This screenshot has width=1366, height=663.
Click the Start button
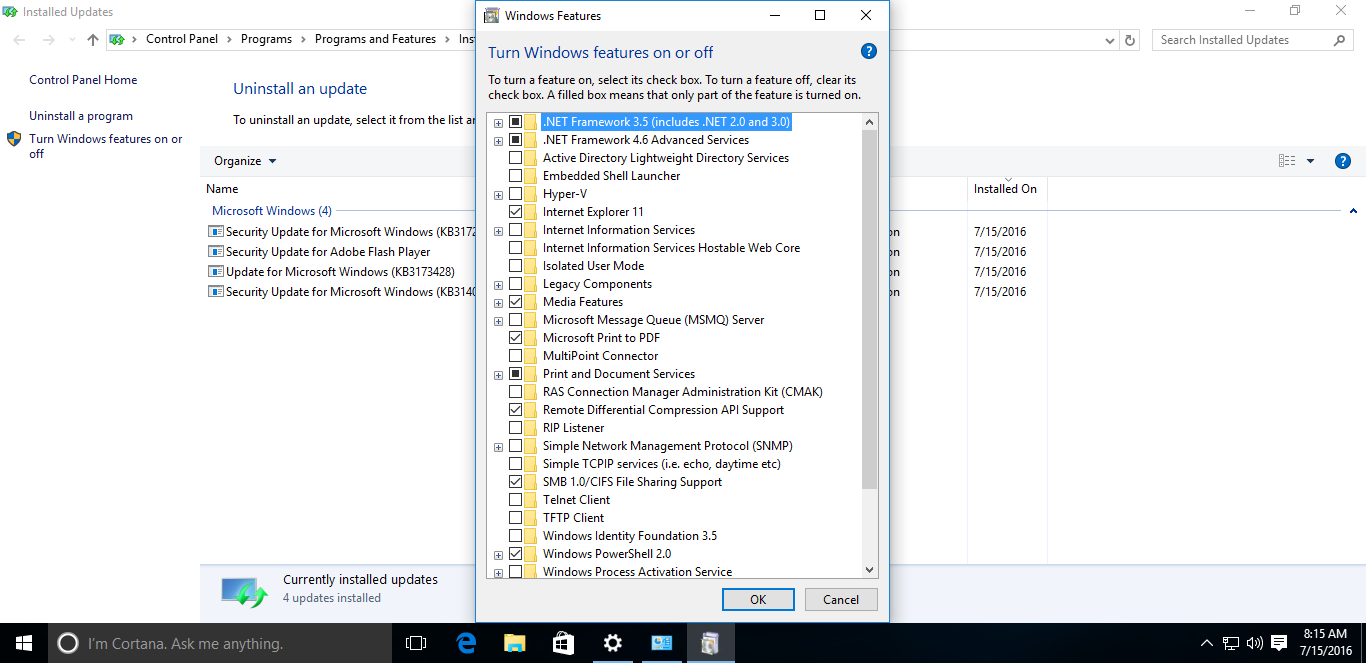(23, 642)
